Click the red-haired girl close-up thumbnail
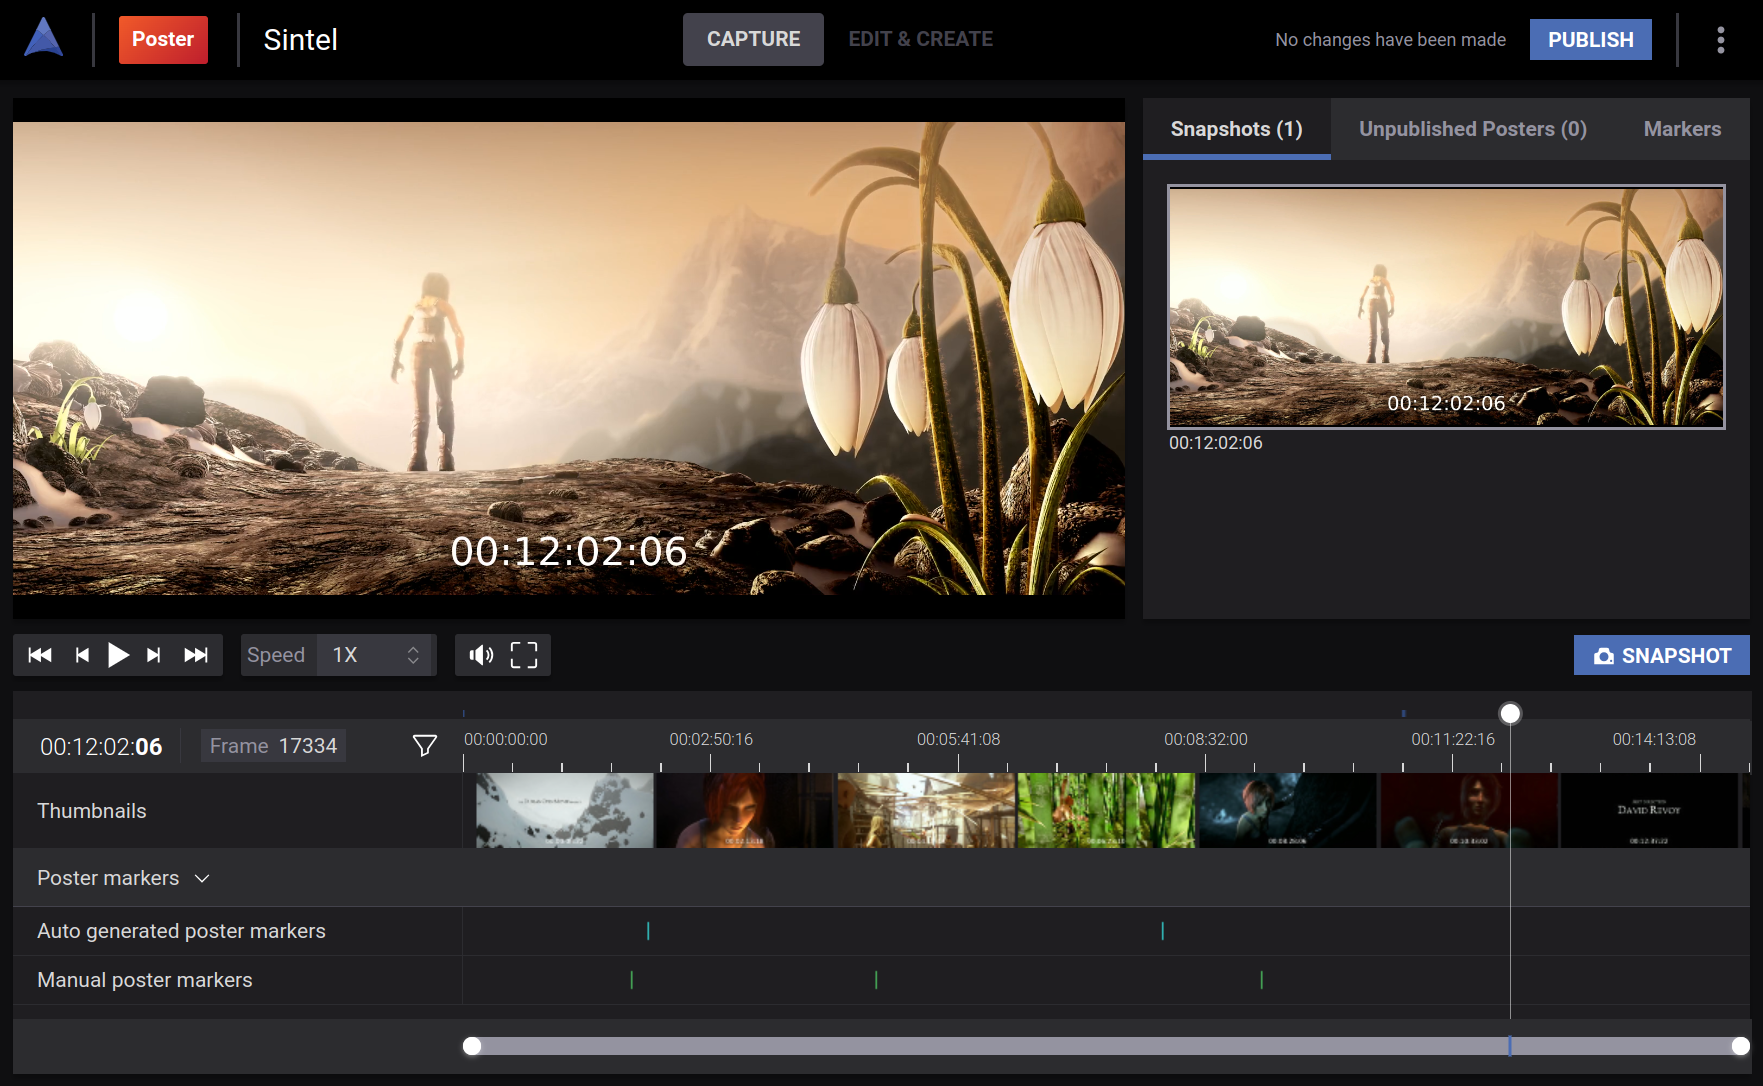 (x=745, y=811)
